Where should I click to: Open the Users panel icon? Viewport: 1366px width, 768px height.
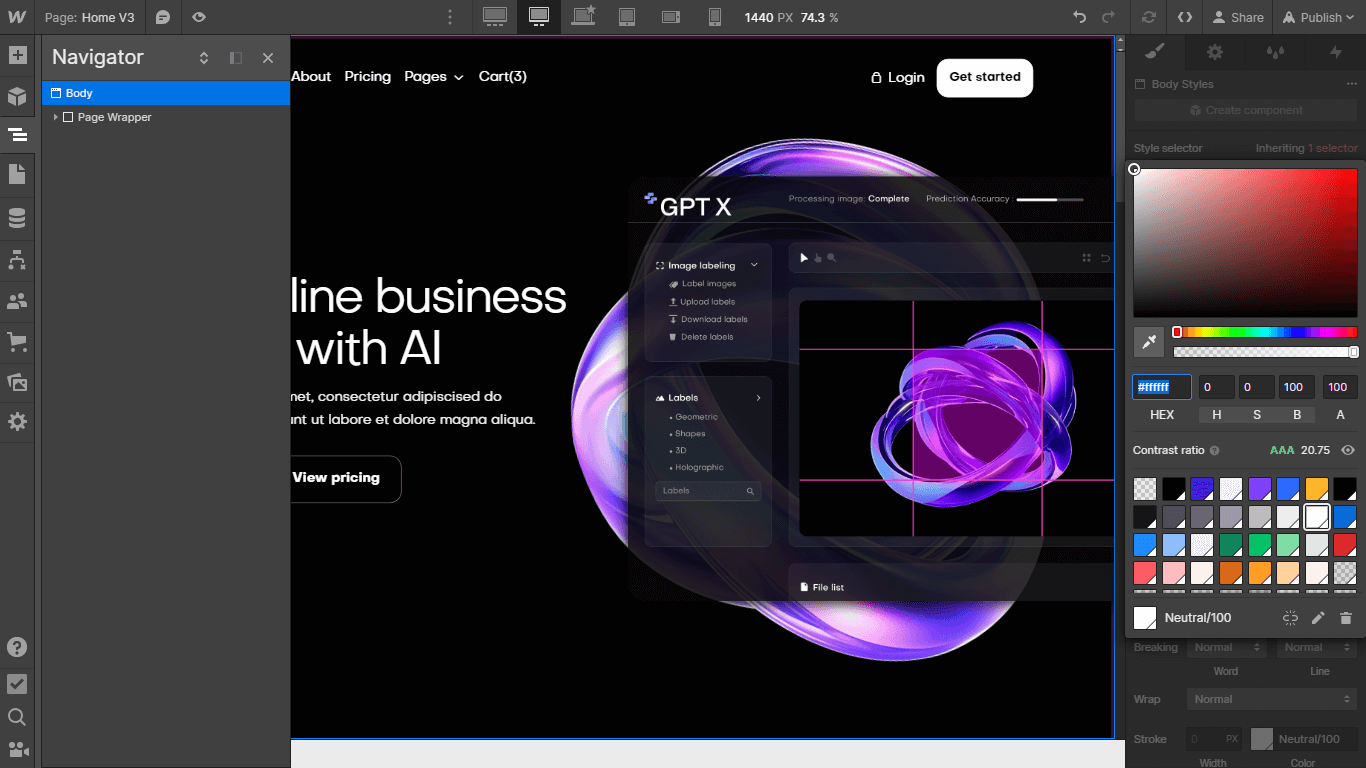17,301
